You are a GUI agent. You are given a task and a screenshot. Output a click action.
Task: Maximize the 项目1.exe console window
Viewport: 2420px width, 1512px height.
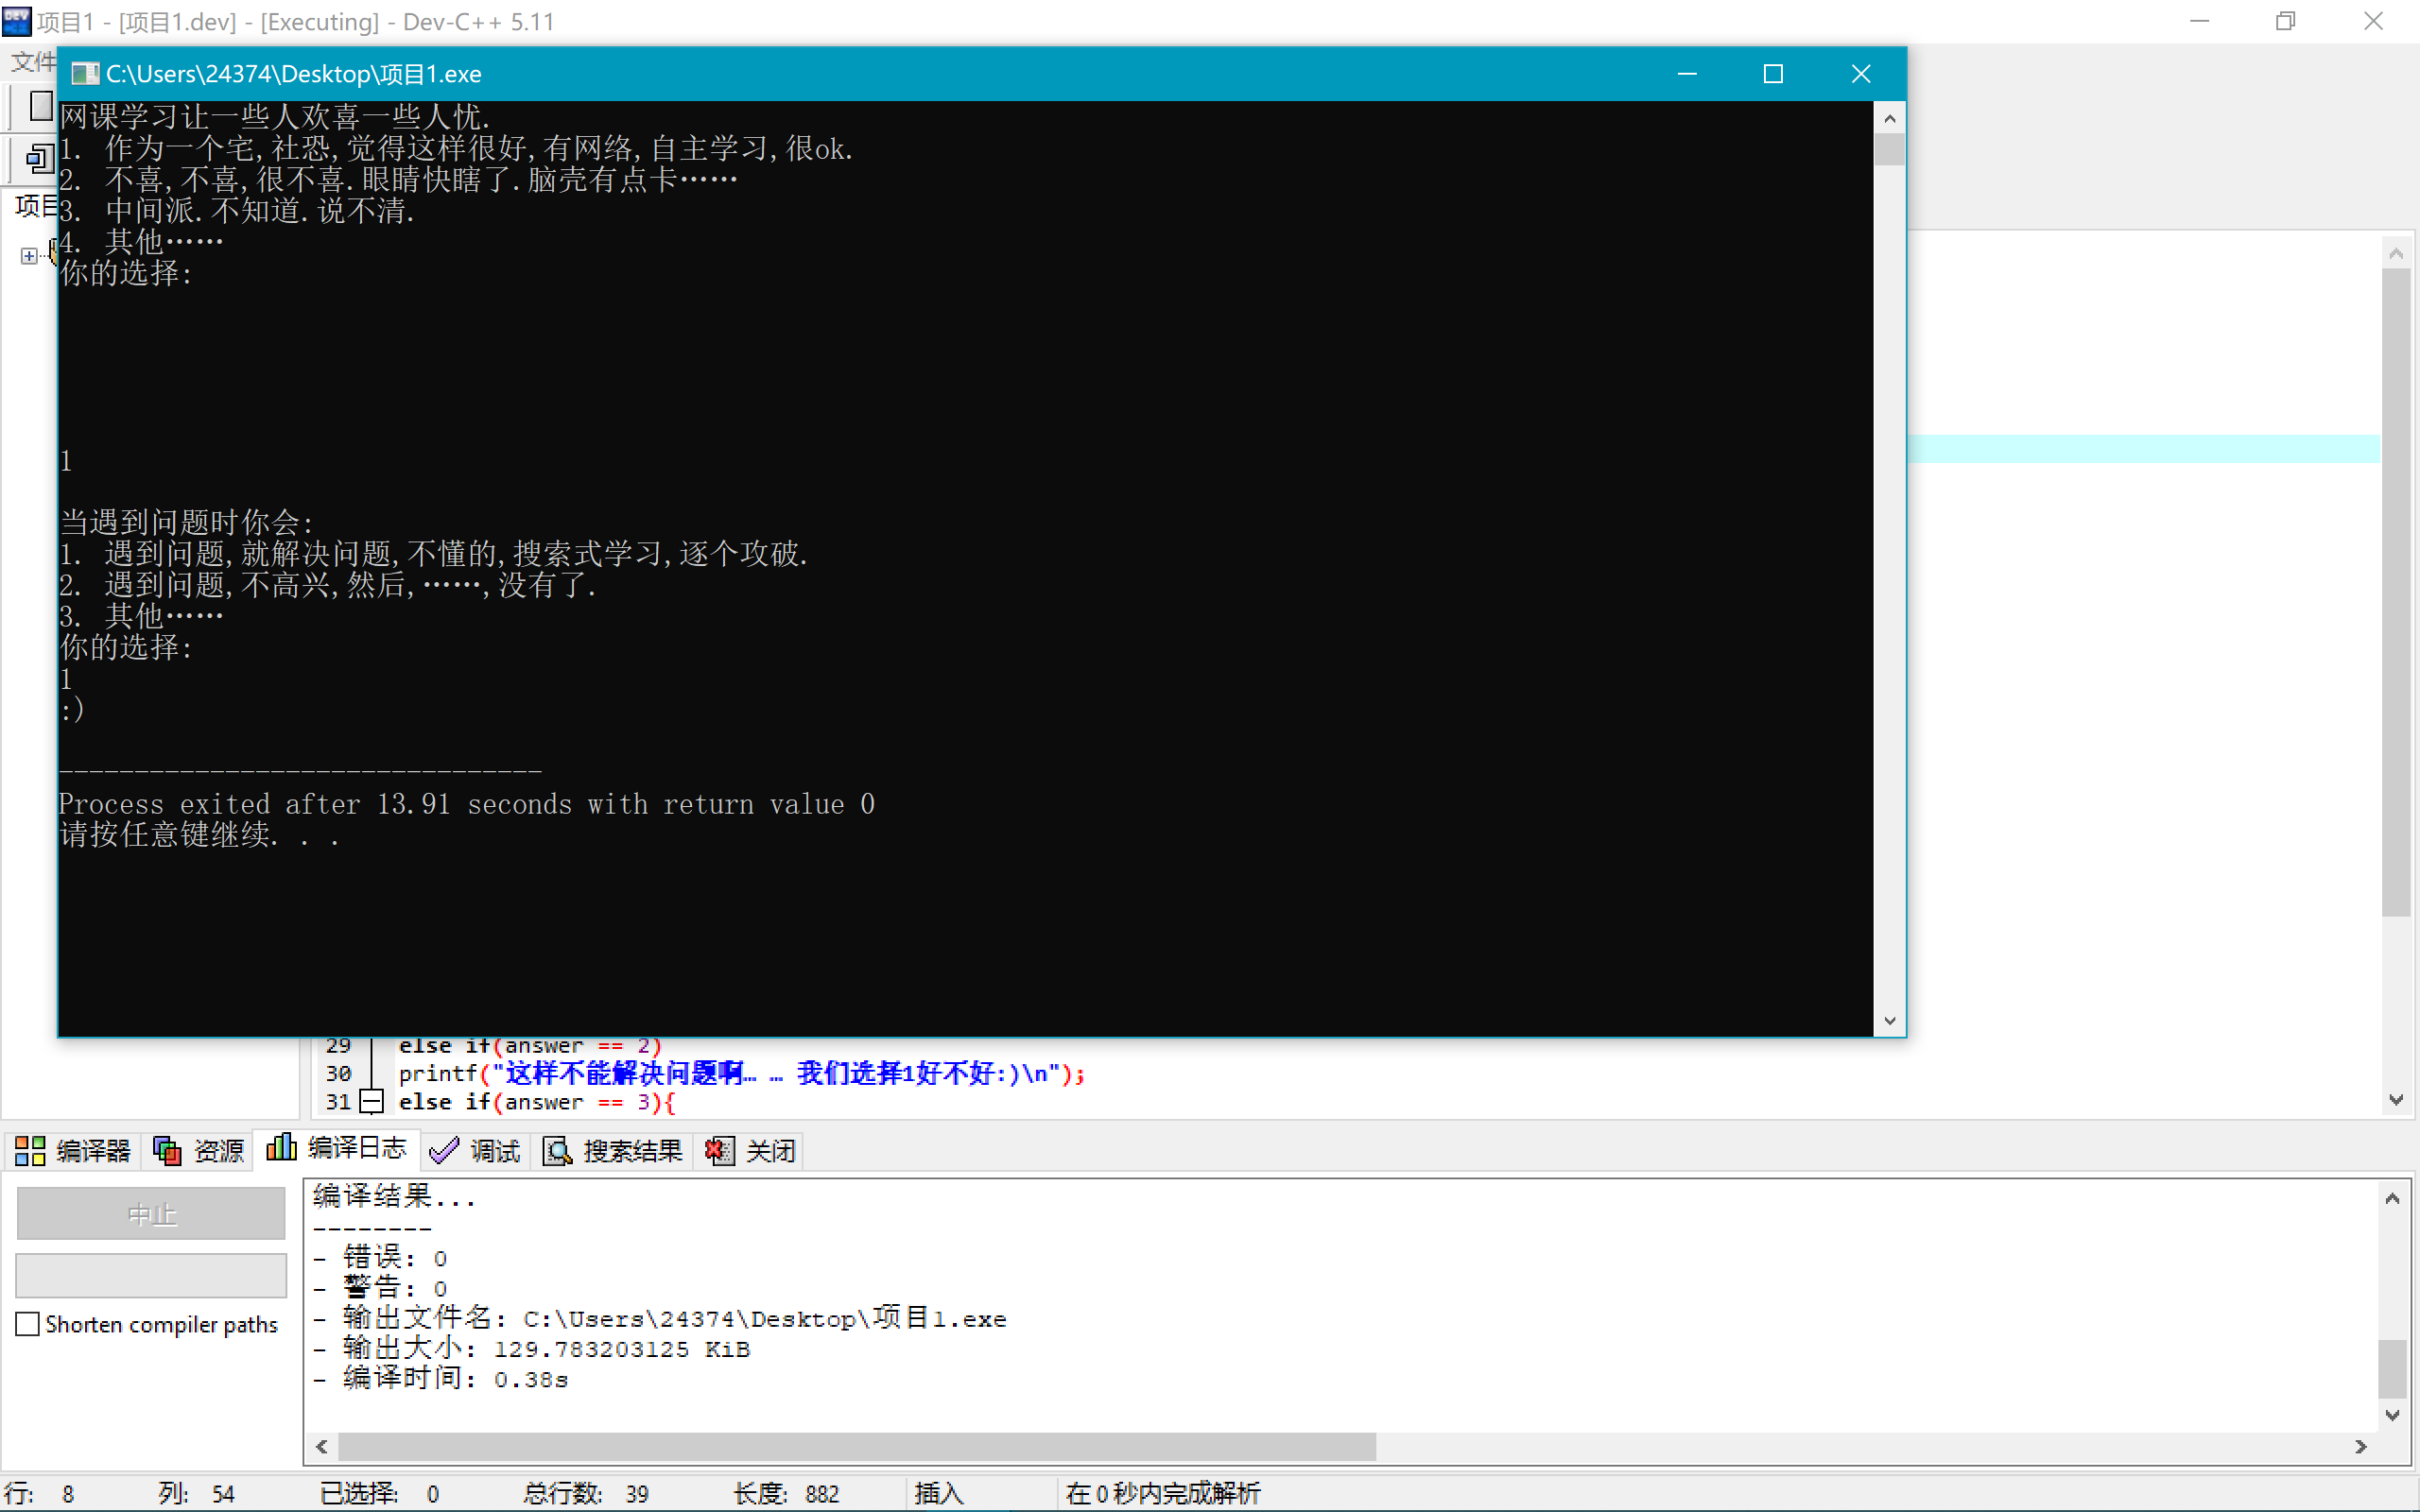[1772, 74]
